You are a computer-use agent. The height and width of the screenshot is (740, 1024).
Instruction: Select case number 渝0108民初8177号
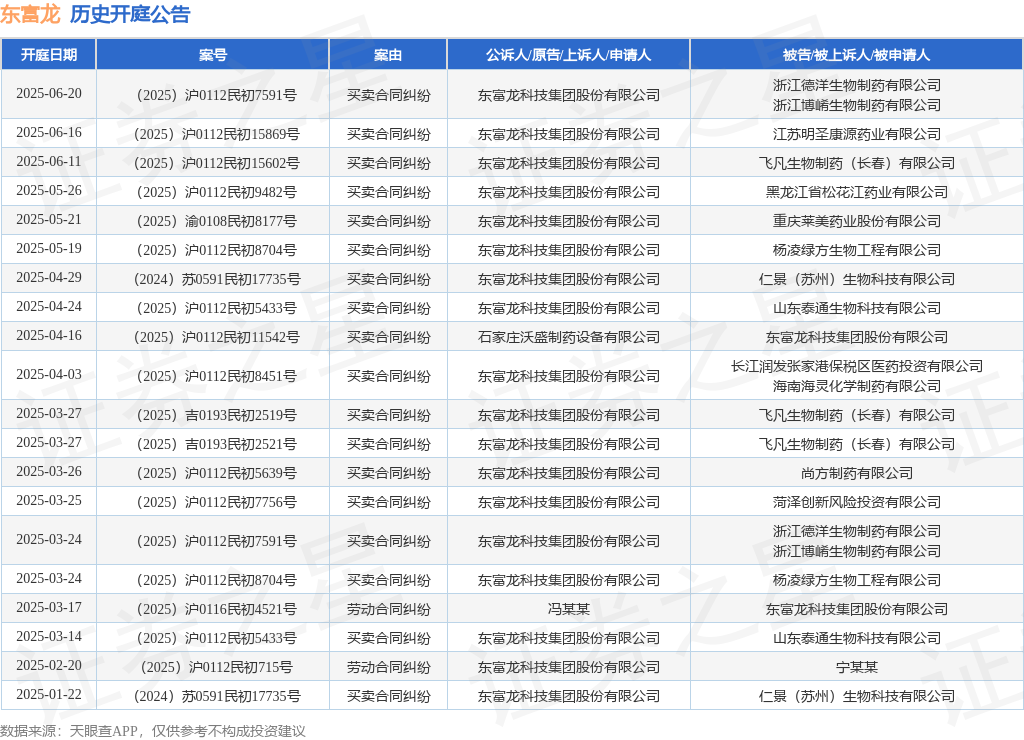[x=217, y=221]
